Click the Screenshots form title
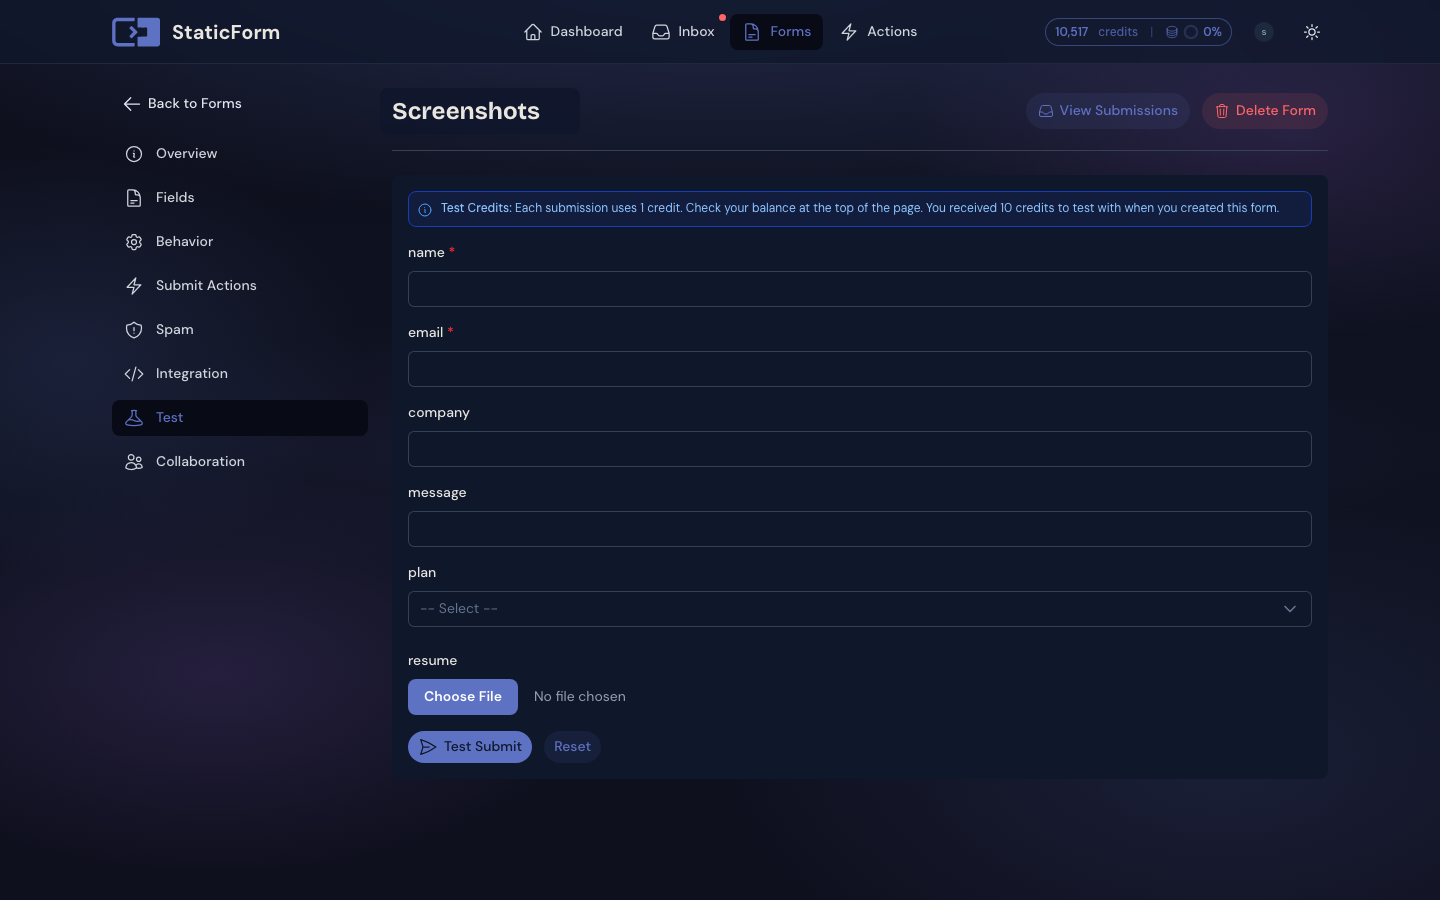This screenshot has height=900, width=1440. coord(466,111)
